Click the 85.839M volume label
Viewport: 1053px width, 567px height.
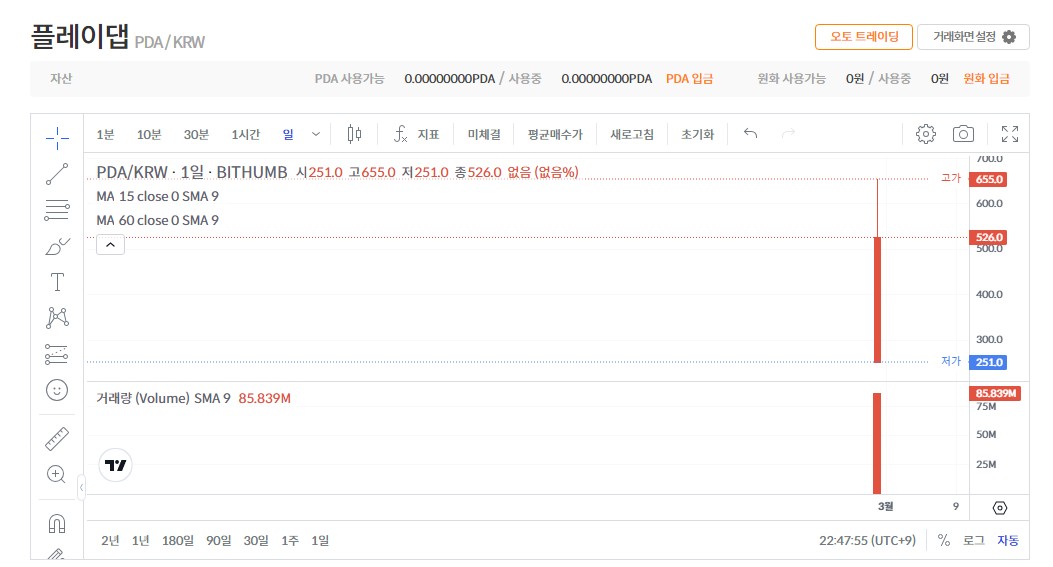click(x=995, y=394)
